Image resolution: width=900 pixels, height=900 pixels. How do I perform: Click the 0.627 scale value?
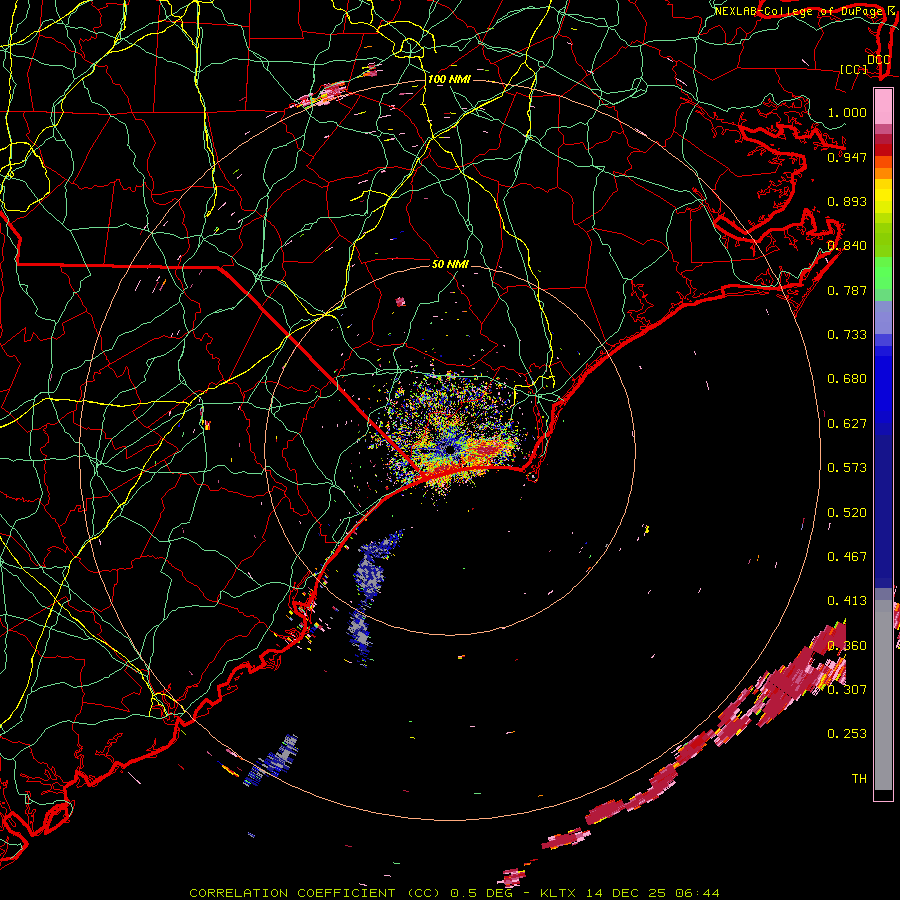coord(847,424)
